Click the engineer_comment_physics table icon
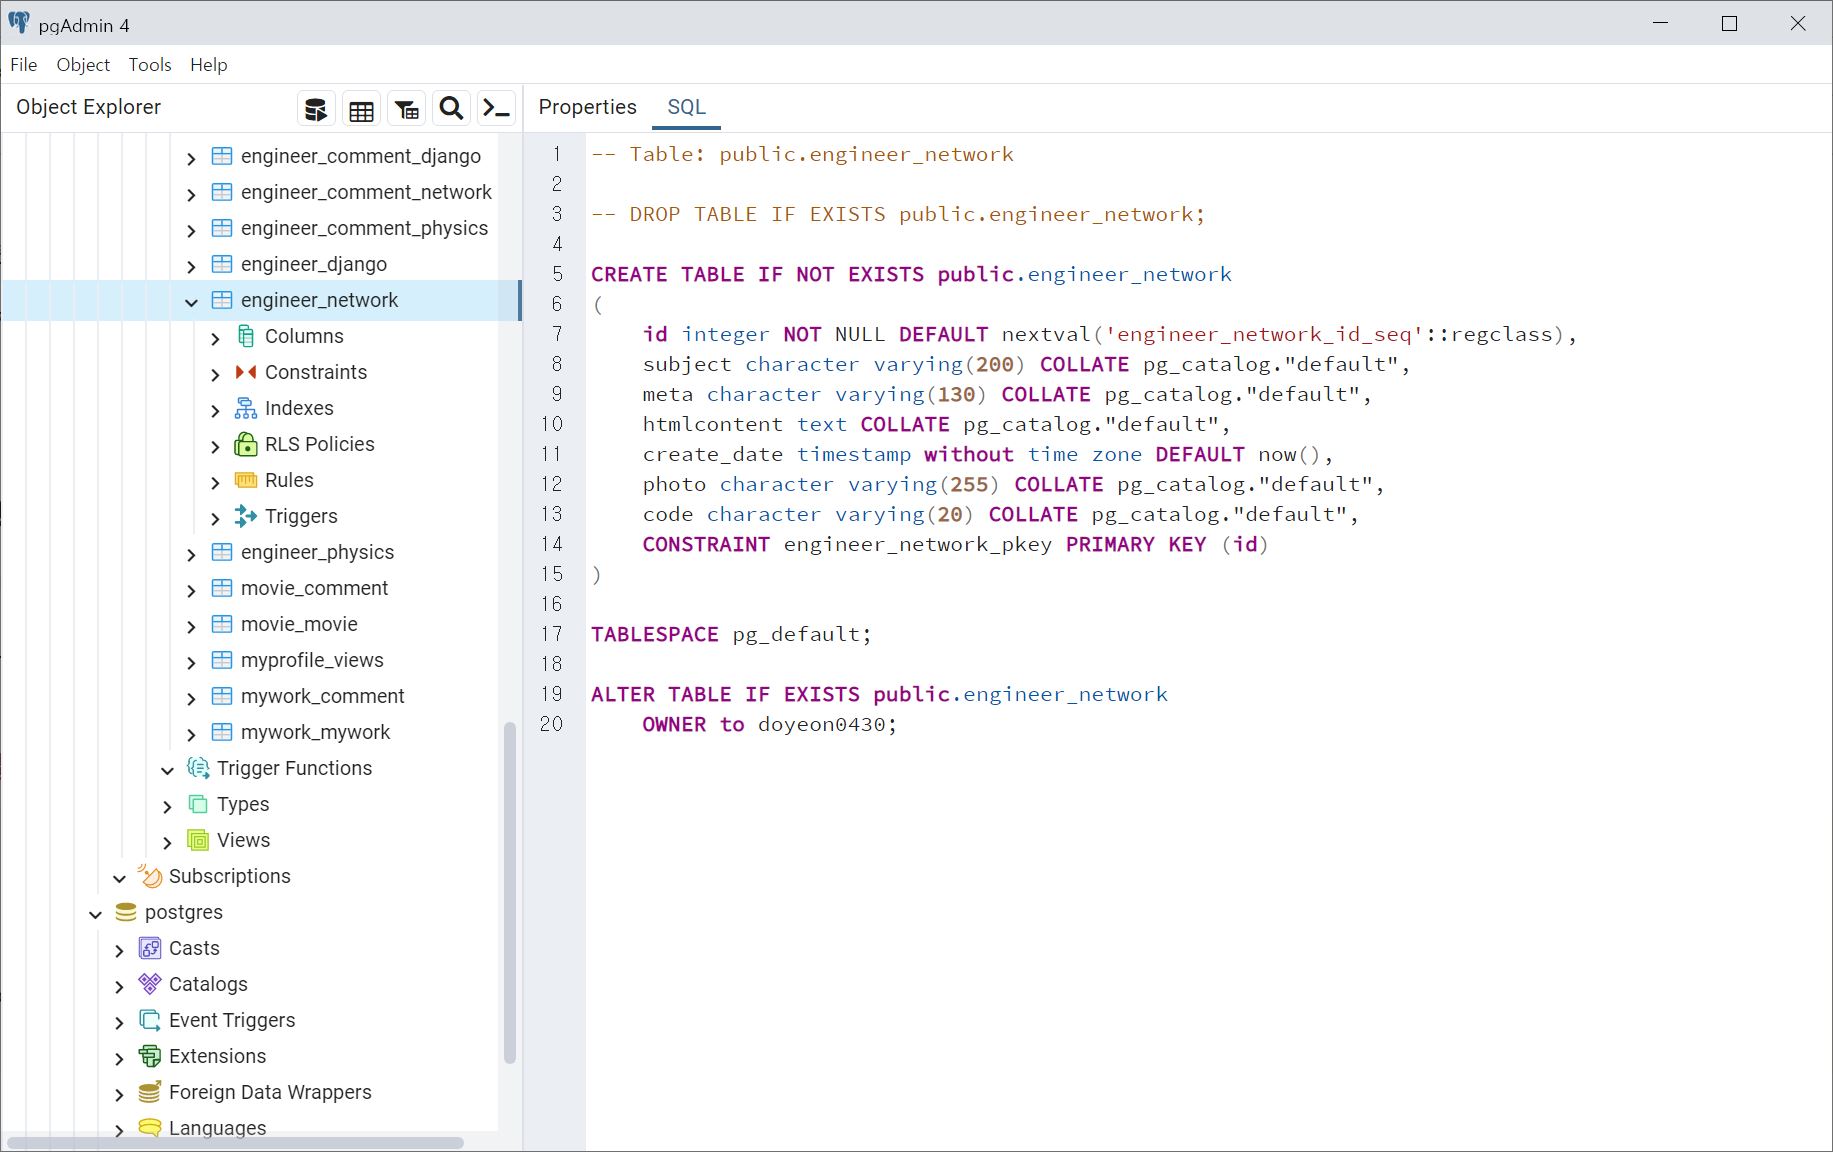This screenshot has height=1152, width=1833. point(222,228)
